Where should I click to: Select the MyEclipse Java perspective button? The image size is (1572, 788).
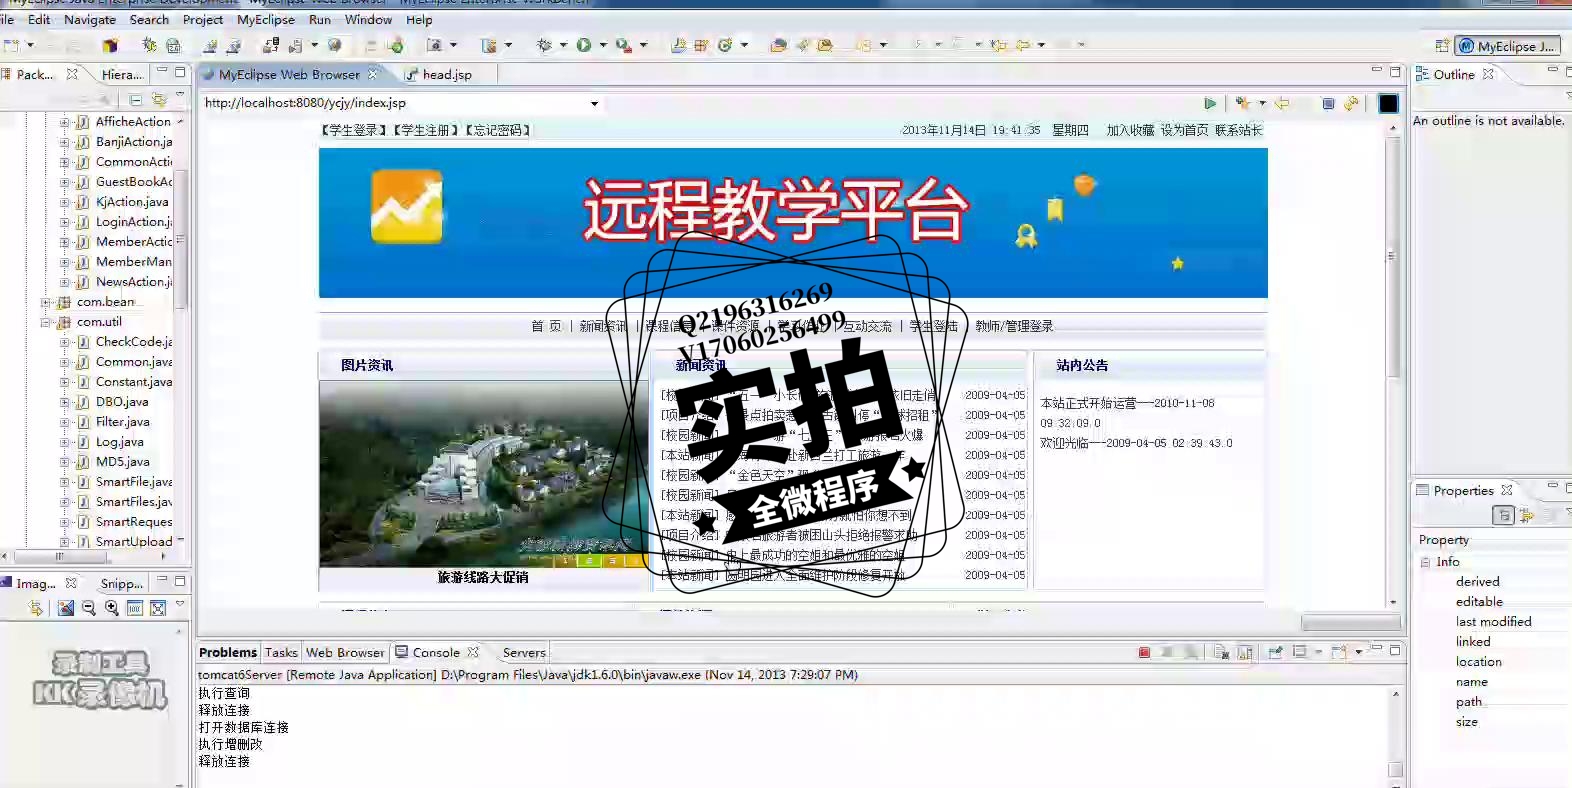pyautogui.click(x=1506, y=46)
